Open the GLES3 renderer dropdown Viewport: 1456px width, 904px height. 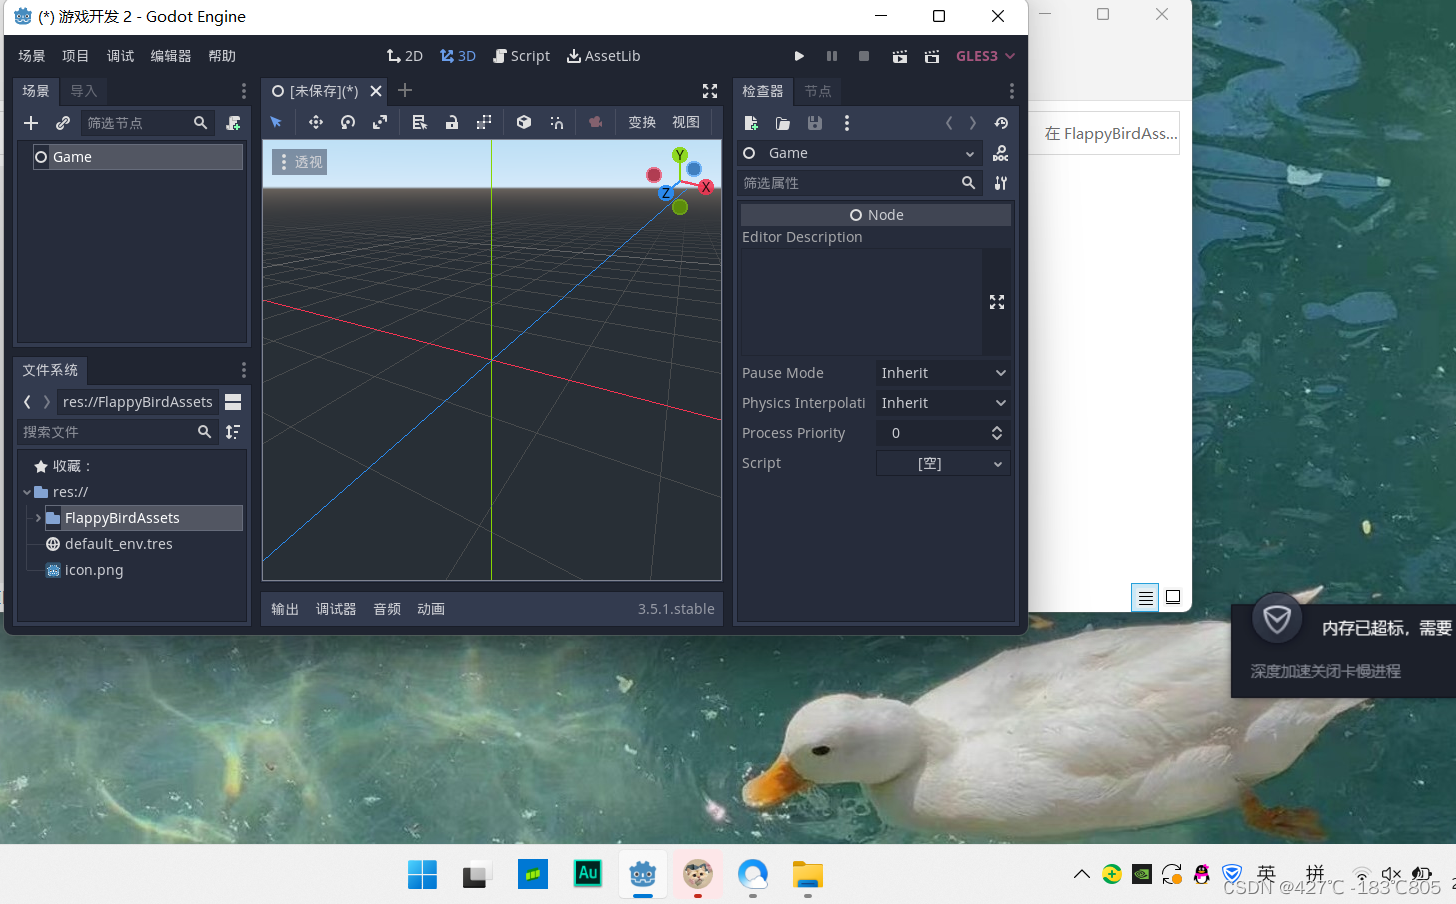click(x=985, y=56)
